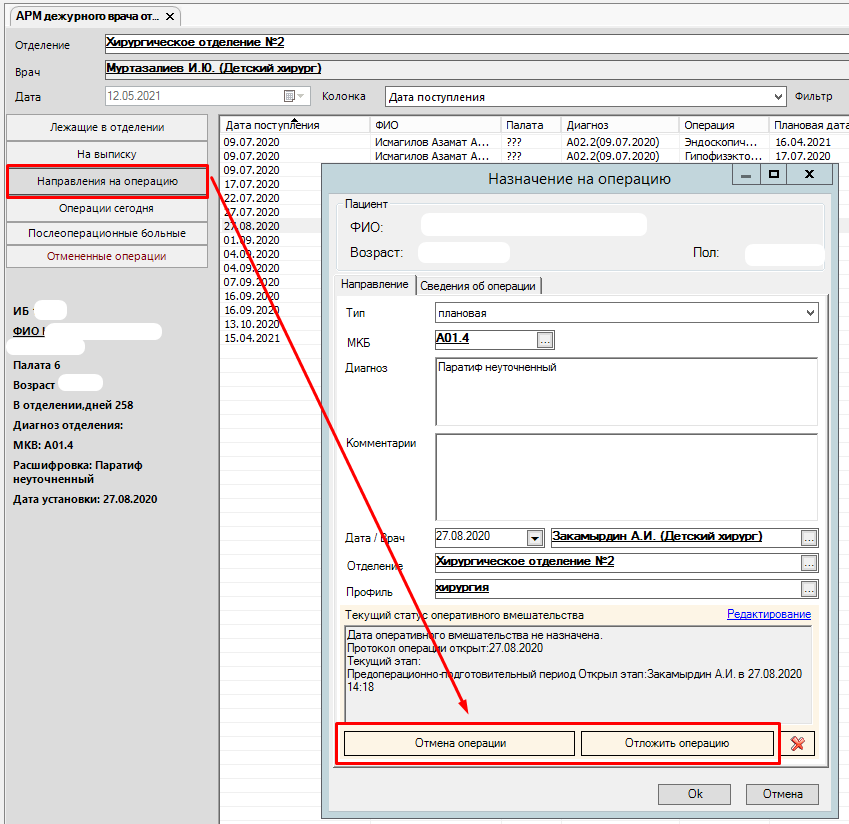Click the planned date cell 16.04.2021
849x824 pixels.
803,142
